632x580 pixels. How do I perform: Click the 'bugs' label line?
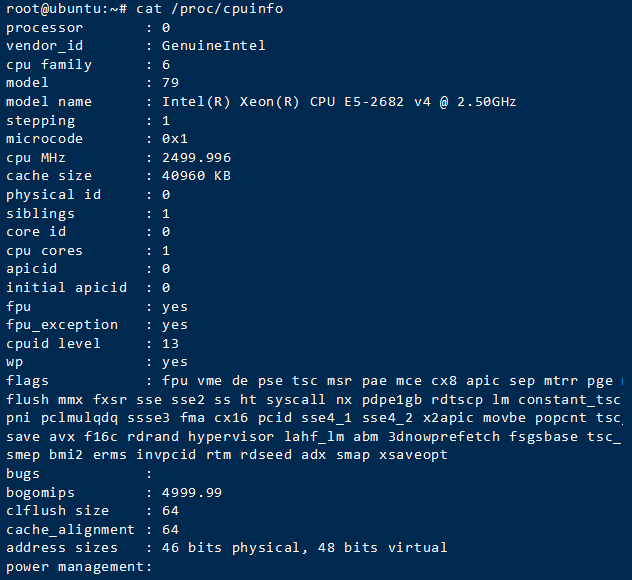tap(23, 474)
